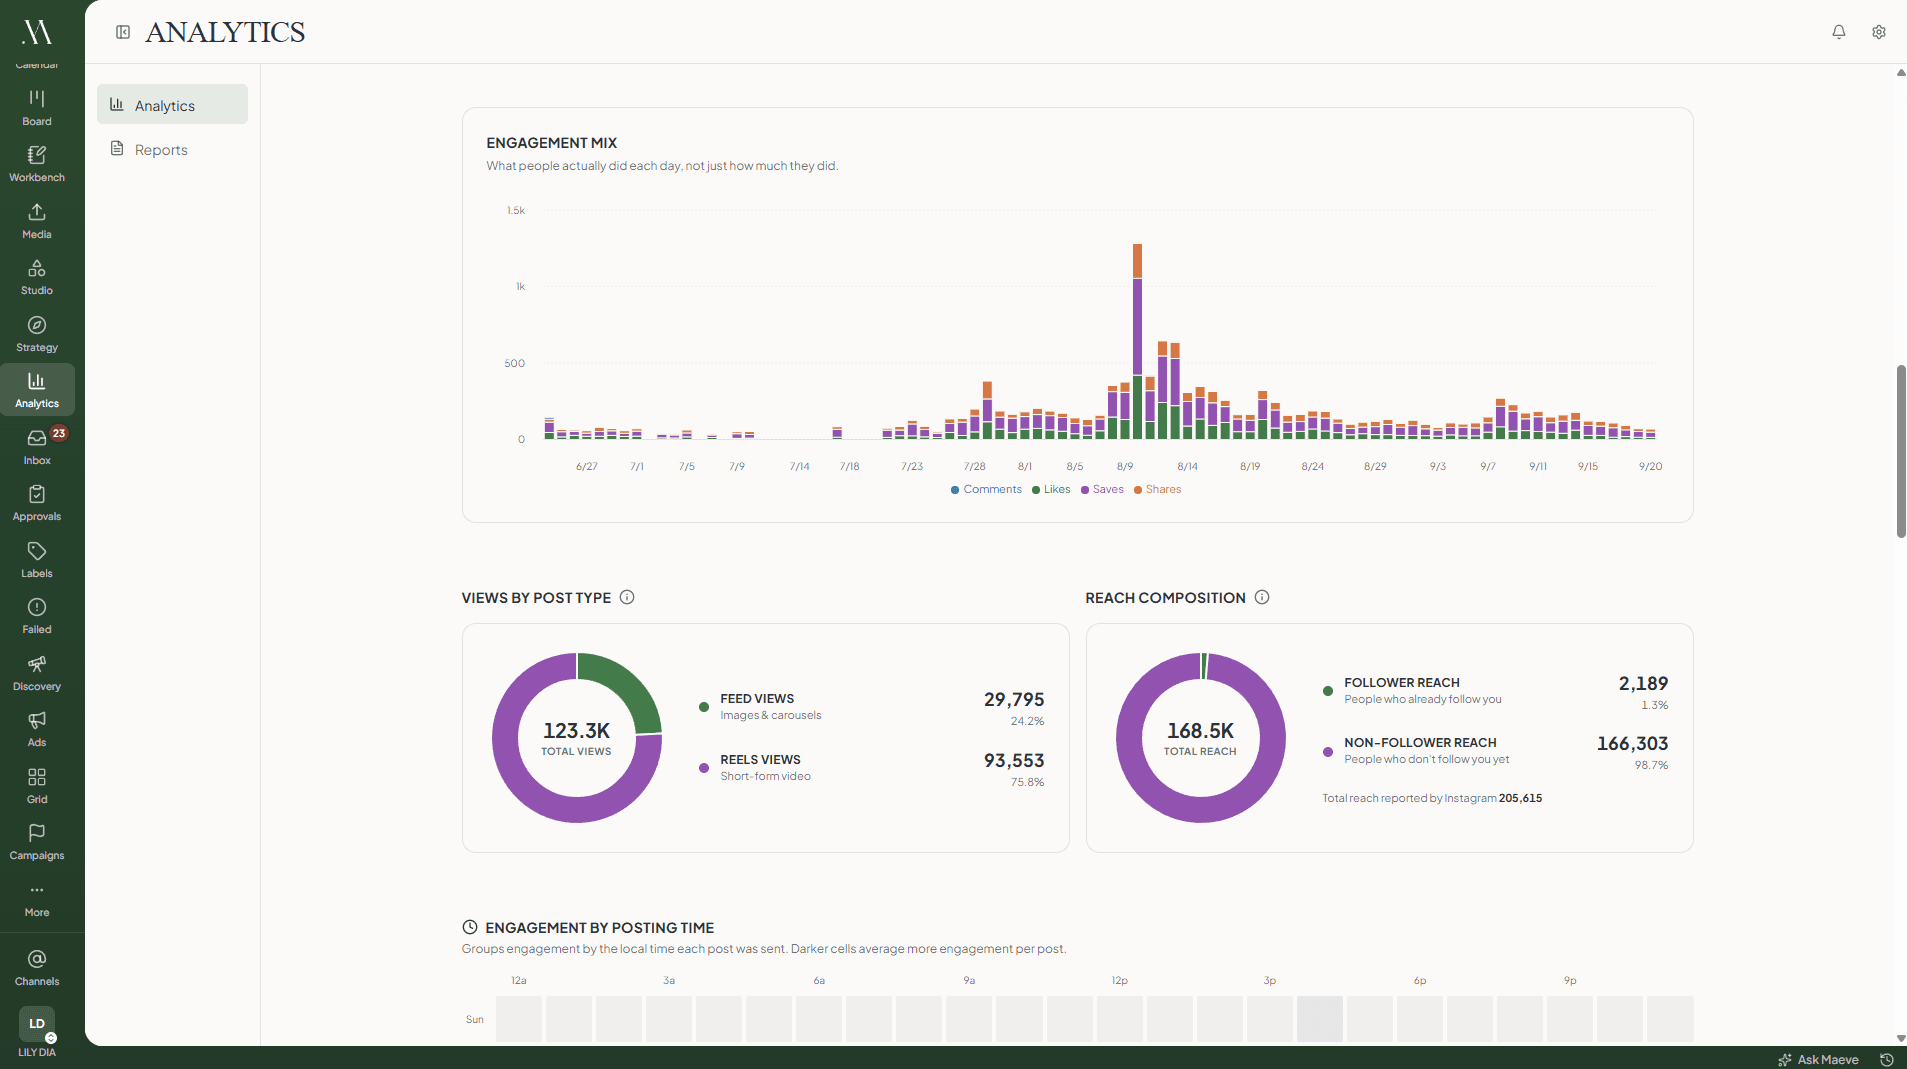Click the 205,615 total reach figure
This screenshot has height=1069, width=1907.
click(x=1520, y=798)
